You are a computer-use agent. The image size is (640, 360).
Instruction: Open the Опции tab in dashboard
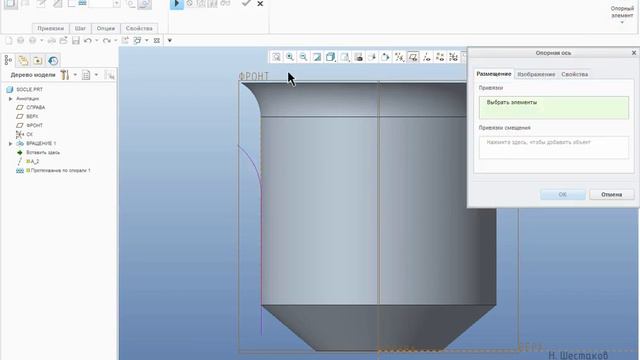[106, 28]
